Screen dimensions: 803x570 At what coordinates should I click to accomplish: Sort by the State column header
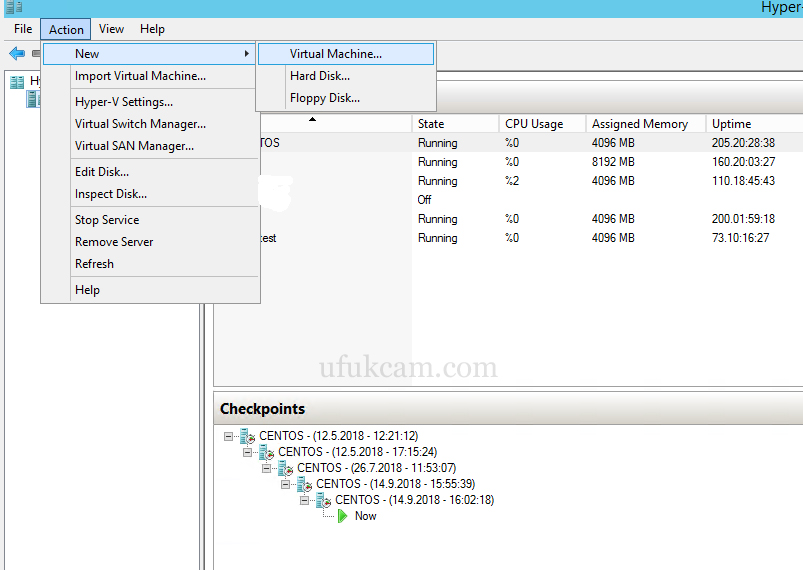point(455,124)
